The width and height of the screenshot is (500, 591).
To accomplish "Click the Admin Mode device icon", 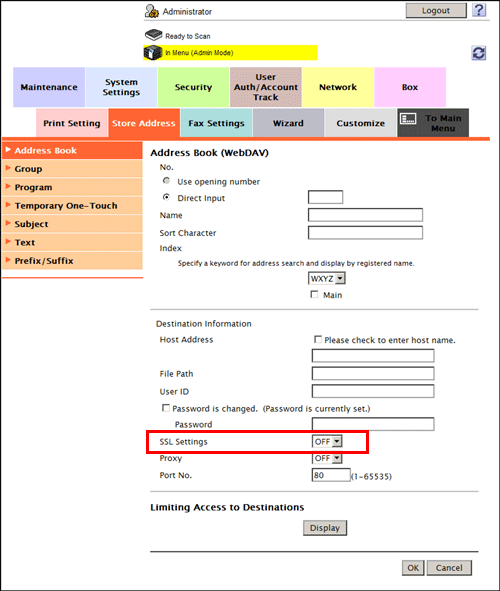I will [x=153, y=53].
